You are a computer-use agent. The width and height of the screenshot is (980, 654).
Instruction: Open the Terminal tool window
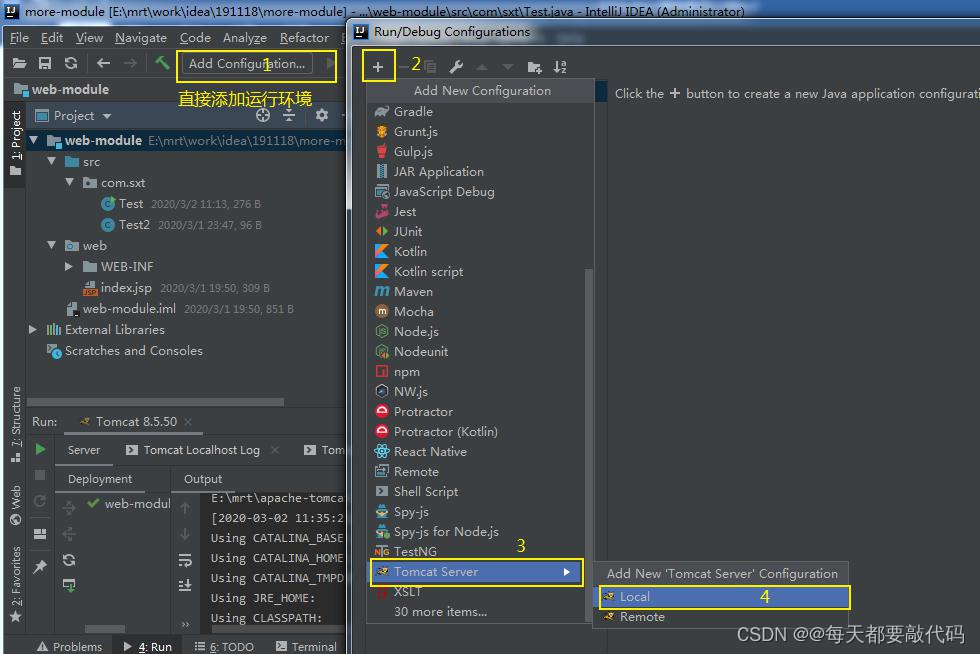(x=306, y=646)
